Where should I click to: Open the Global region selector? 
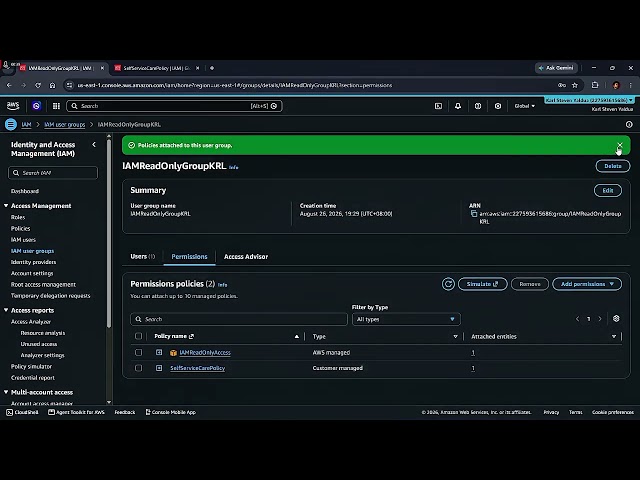[524, 106]
